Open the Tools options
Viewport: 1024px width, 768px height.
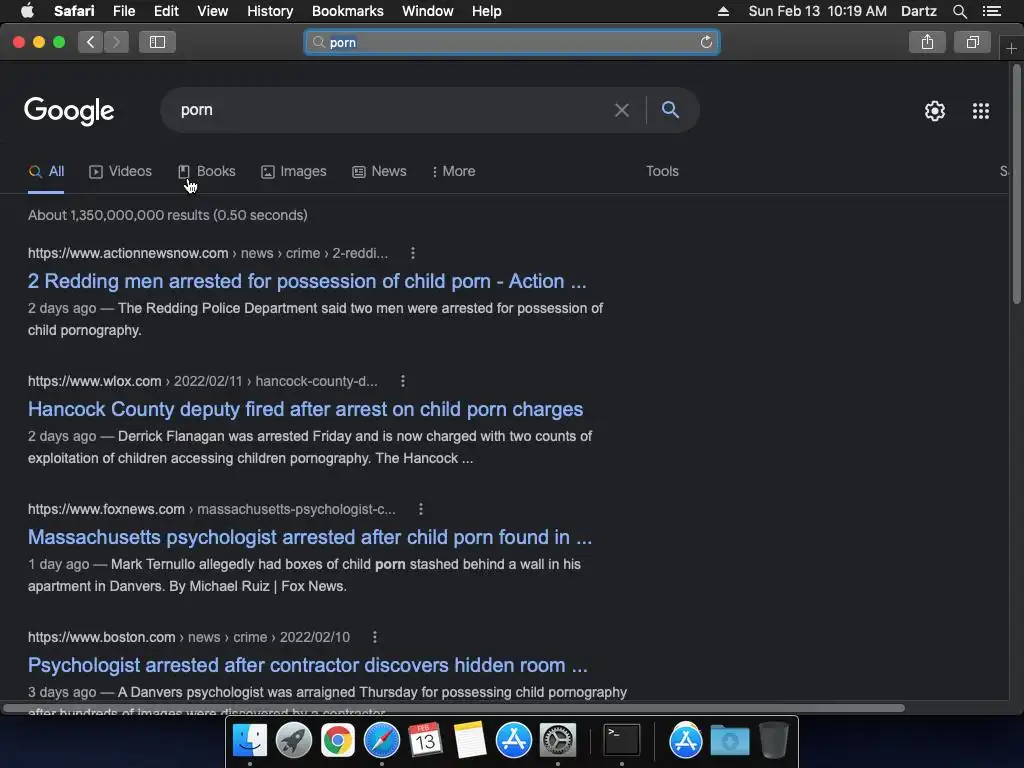pyautogui.click(x=662, y=171)
